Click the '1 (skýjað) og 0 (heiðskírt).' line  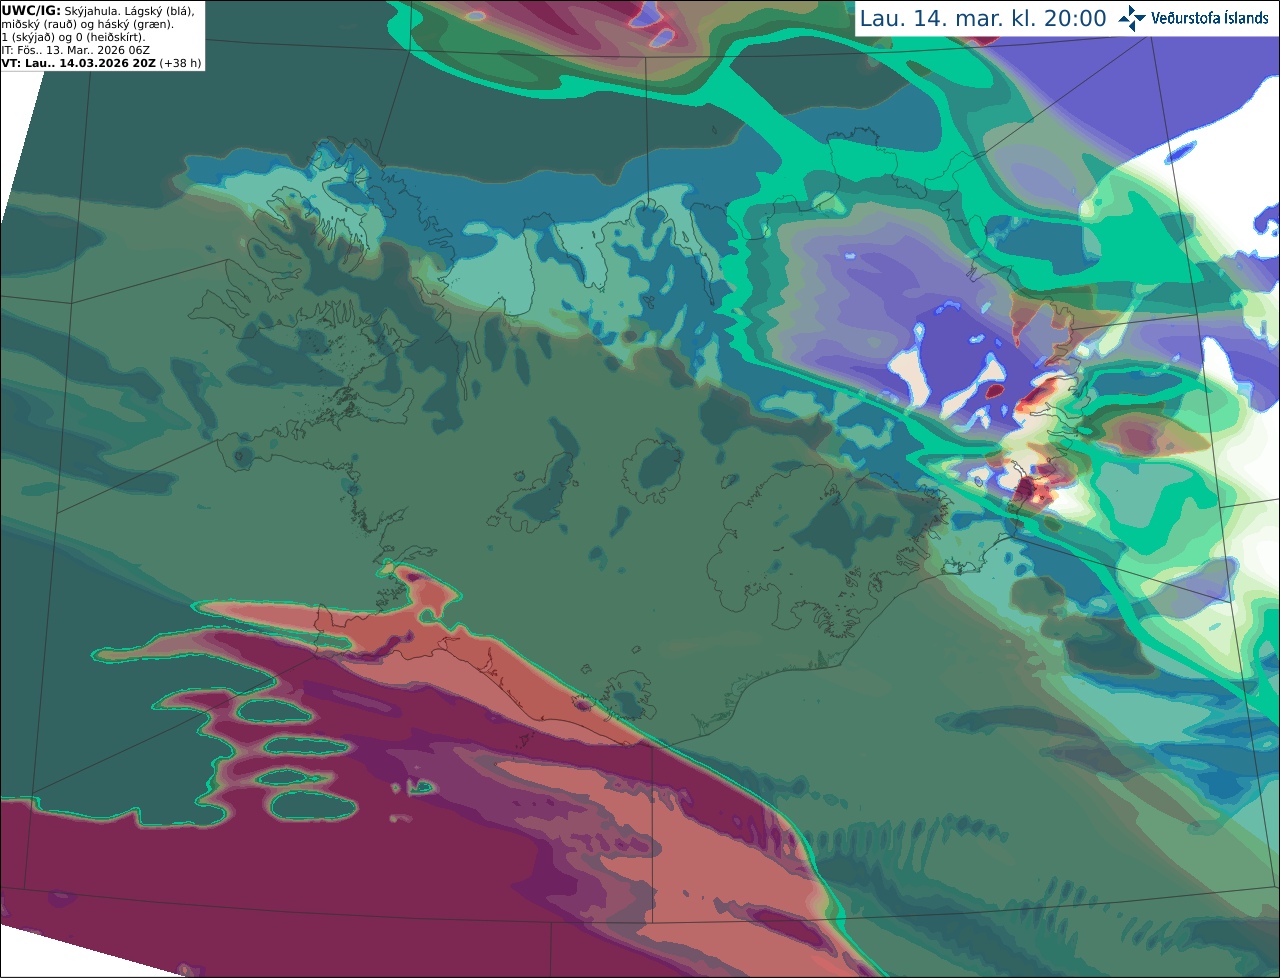pyautogui.click(x=73, y=37)
